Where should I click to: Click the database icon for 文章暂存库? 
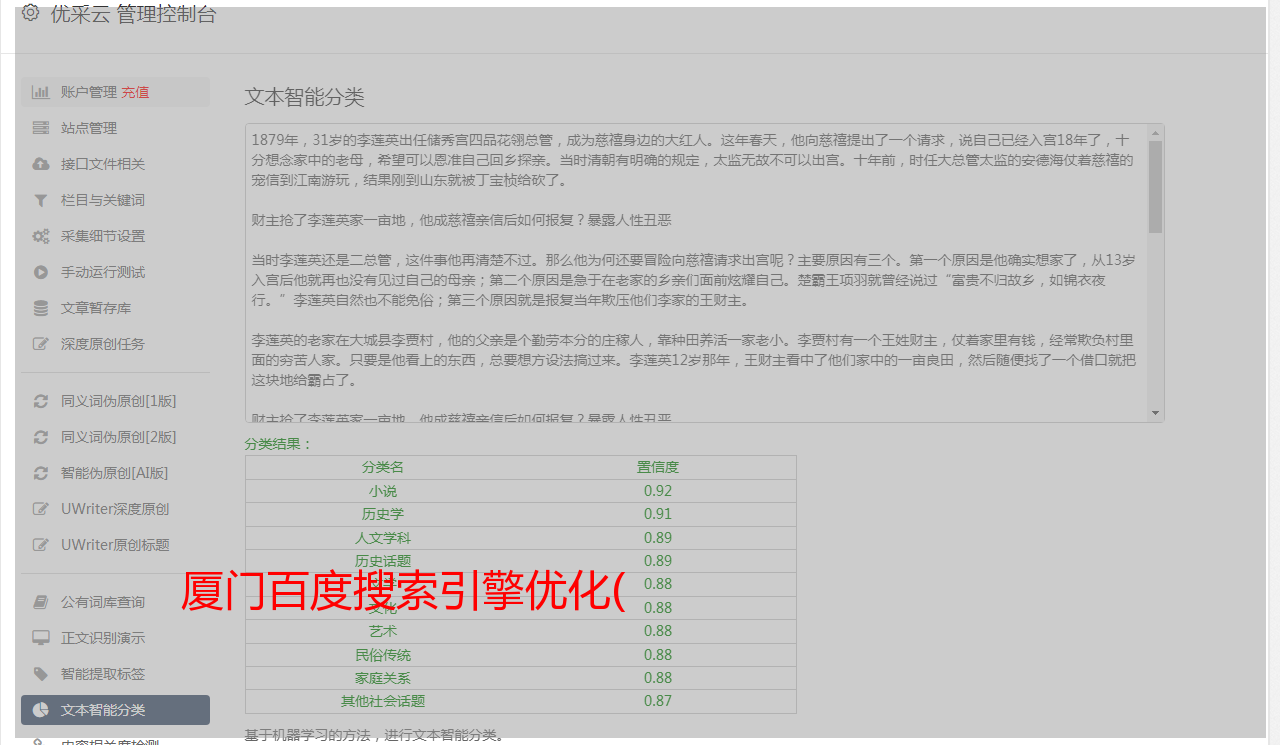point(40,308)
